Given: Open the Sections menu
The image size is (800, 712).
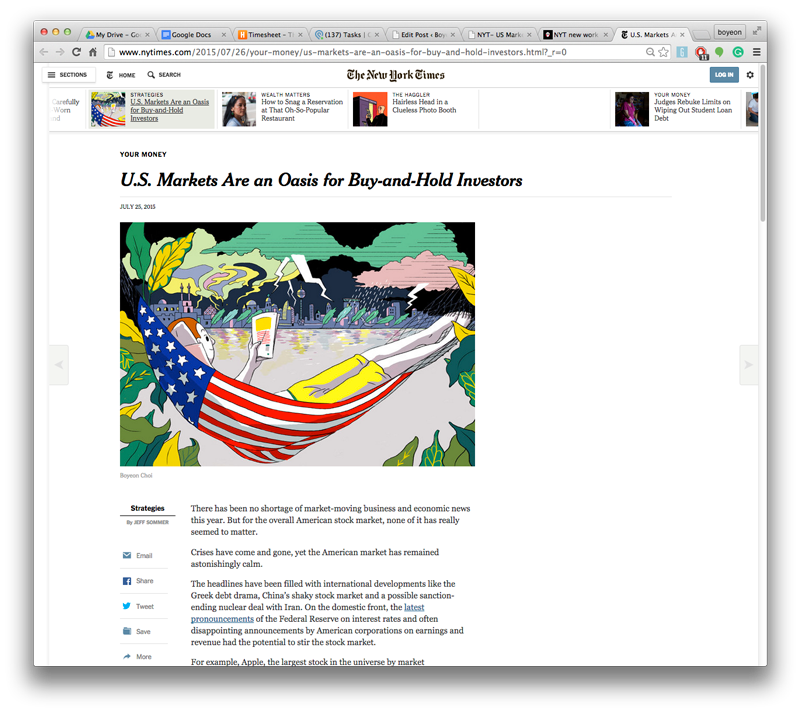Looking at the screenshot, I should 68,75.
